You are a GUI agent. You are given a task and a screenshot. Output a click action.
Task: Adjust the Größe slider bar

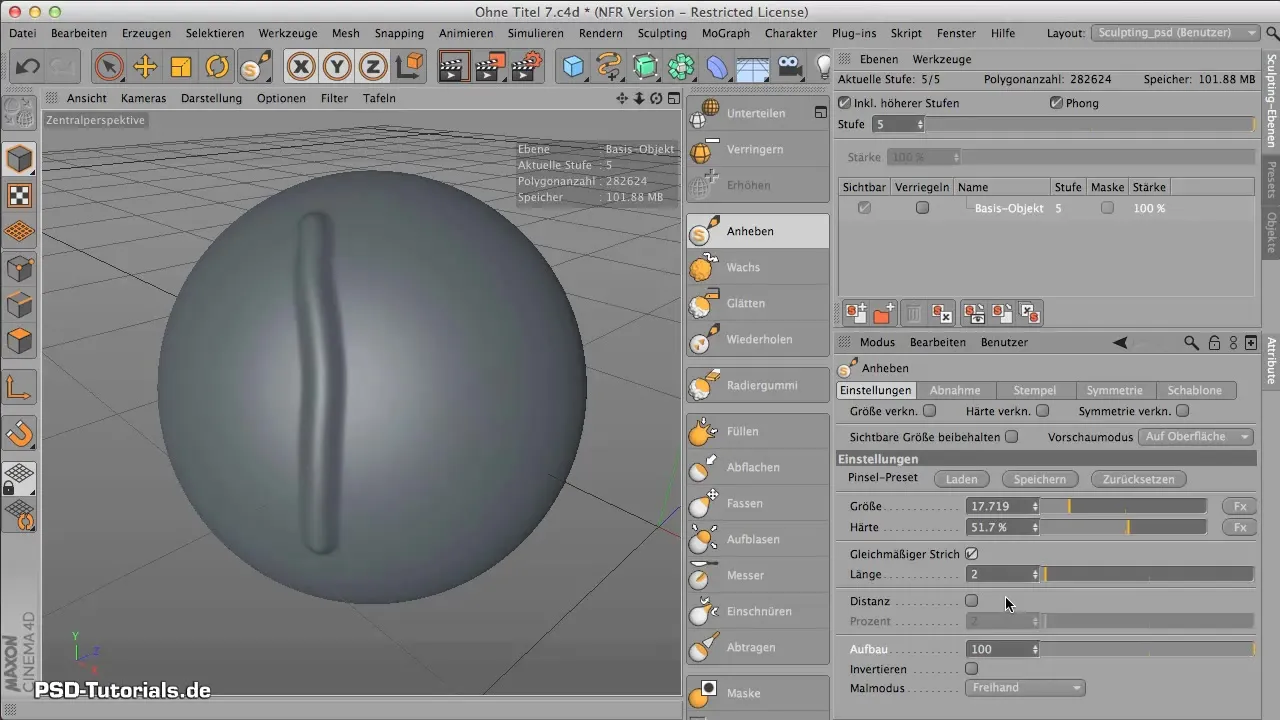point(1126,506)
